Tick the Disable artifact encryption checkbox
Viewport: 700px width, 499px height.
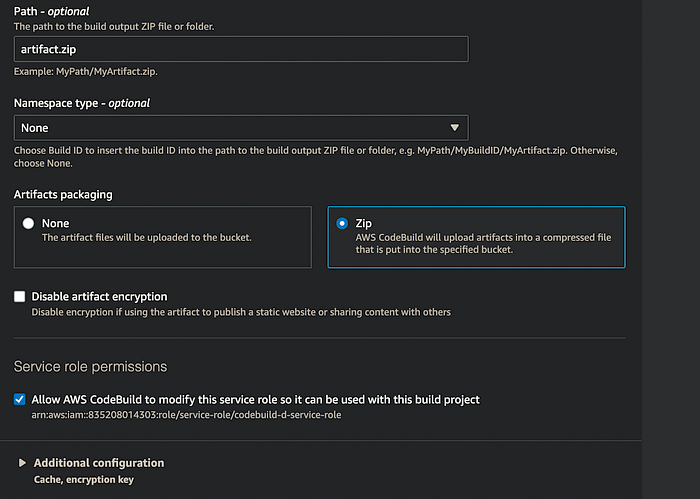pos(20,297)
